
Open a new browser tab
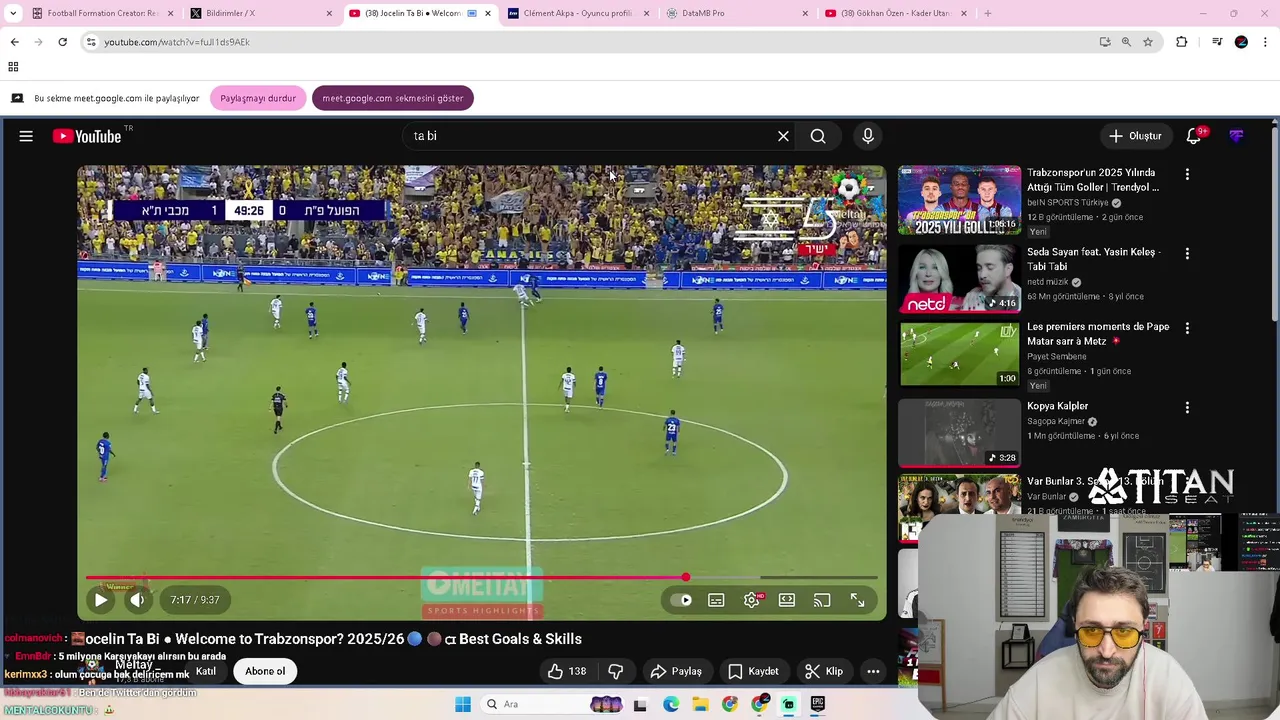988,13
